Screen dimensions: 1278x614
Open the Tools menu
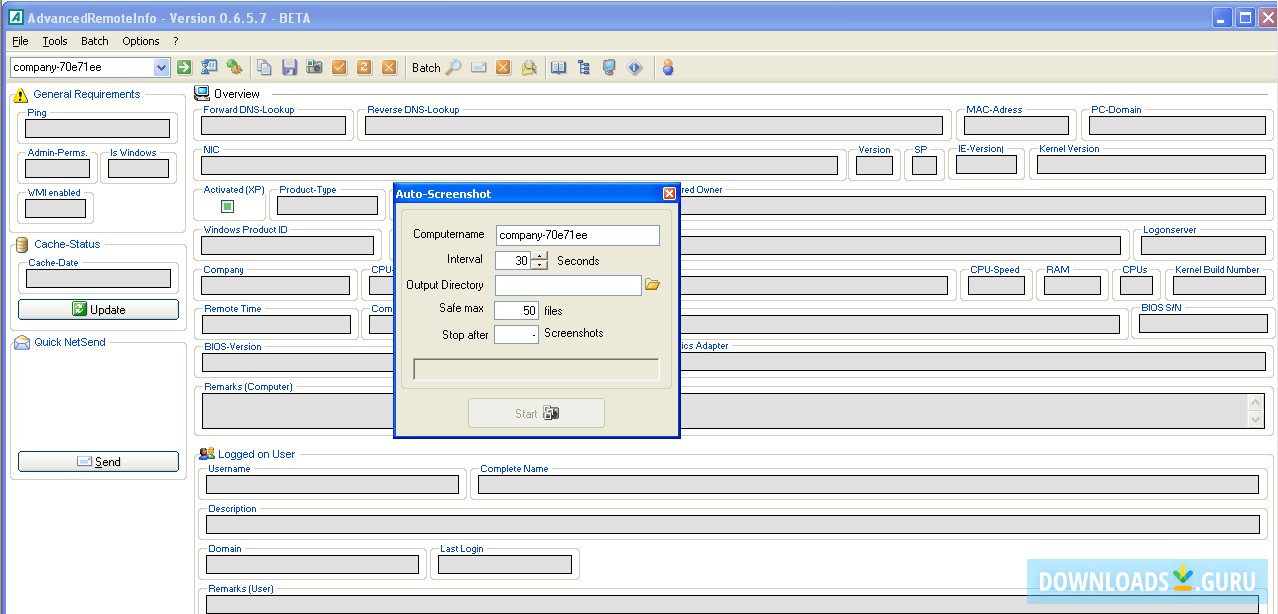click(x=54, y=41)
